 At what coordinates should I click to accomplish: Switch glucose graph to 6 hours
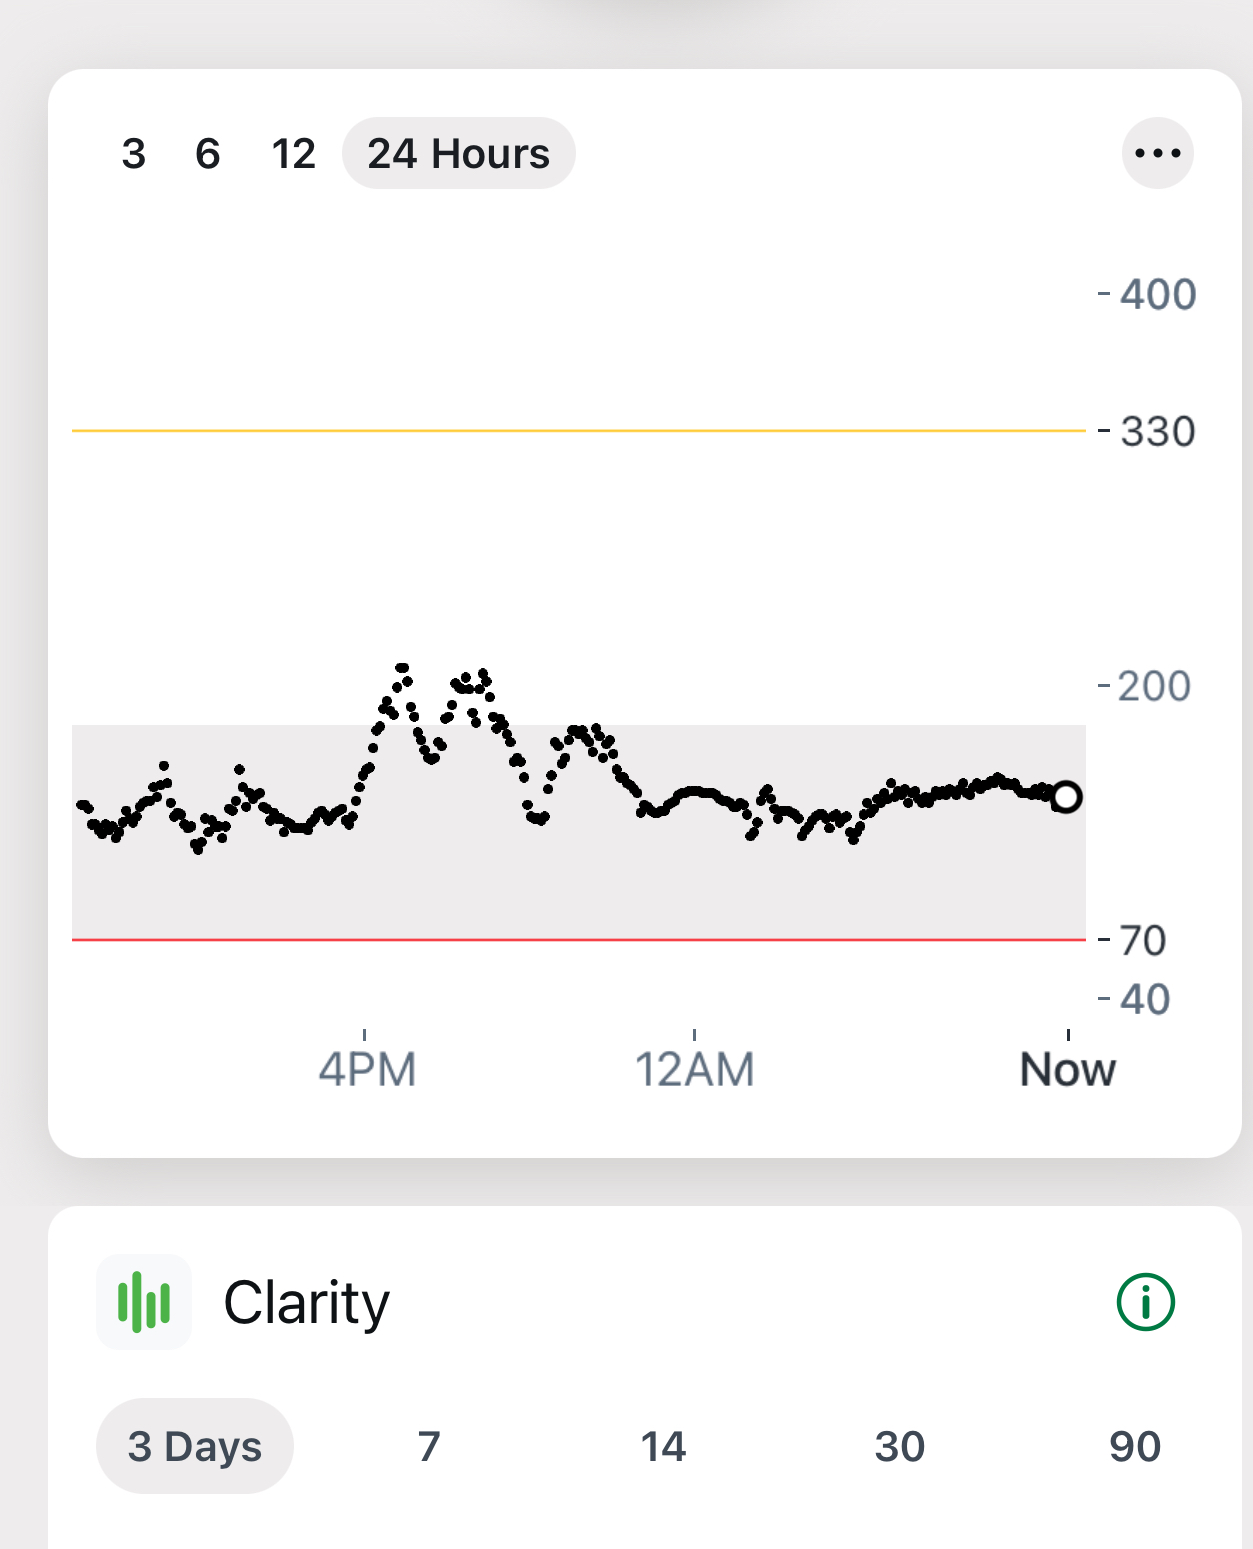pyautogui.click(x=207, y=154)
